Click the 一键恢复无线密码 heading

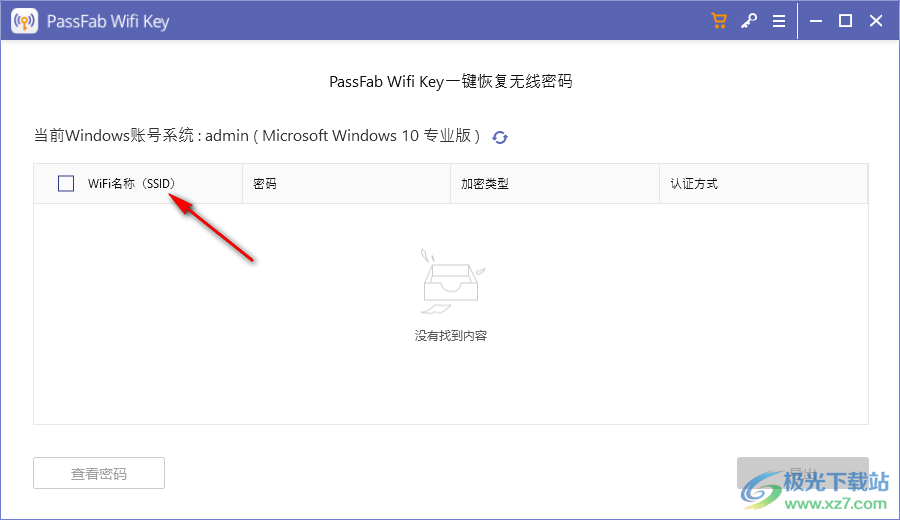click(x=451, y=82)
